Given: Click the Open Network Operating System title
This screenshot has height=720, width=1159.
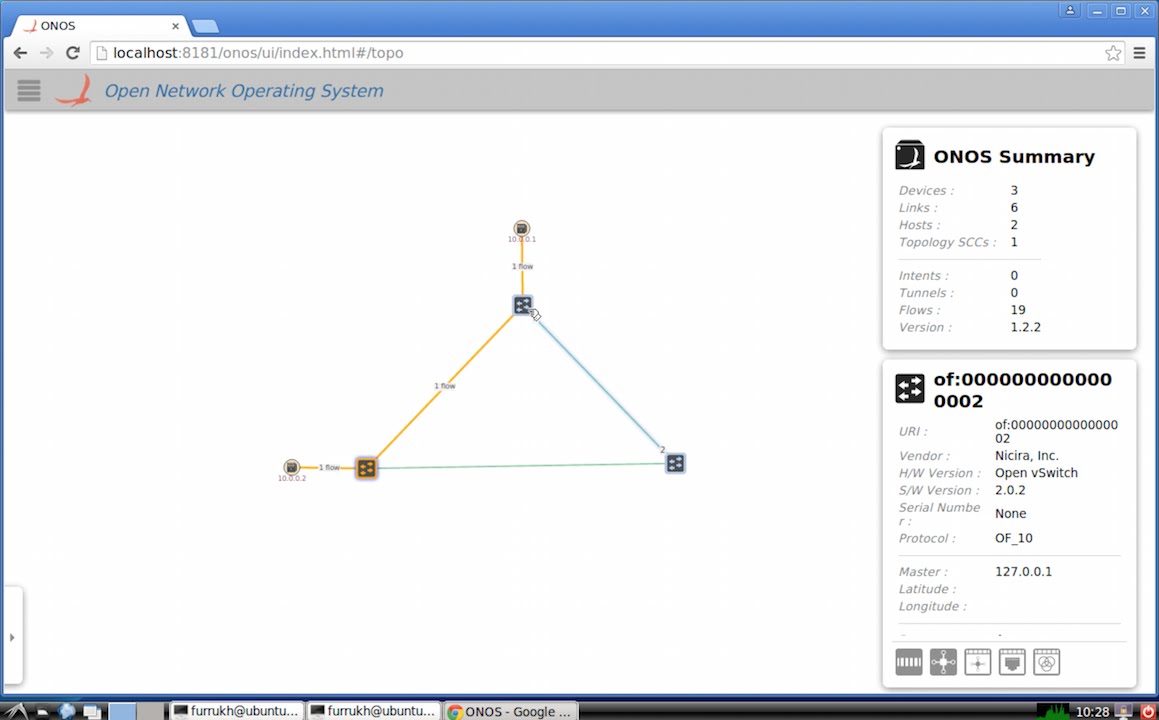Looking at the screenshot, I should tap(244, 91).
